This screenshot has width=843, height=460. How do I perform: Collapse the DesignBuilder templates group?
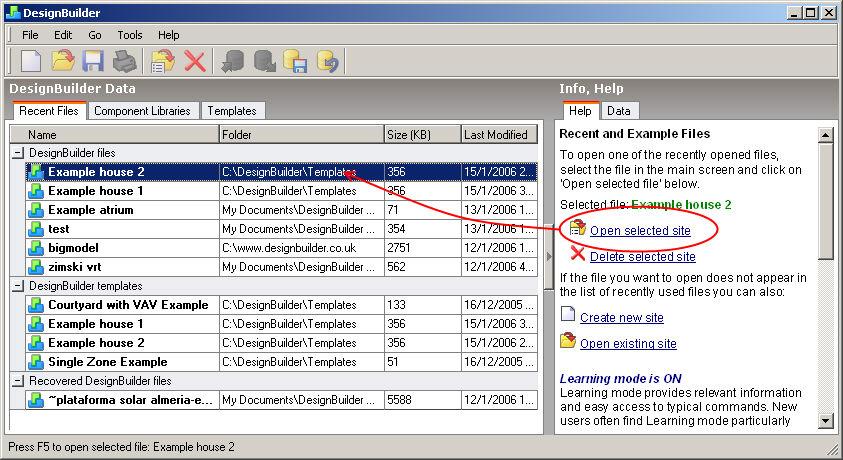pyautogui.click(x=17, y=286)
